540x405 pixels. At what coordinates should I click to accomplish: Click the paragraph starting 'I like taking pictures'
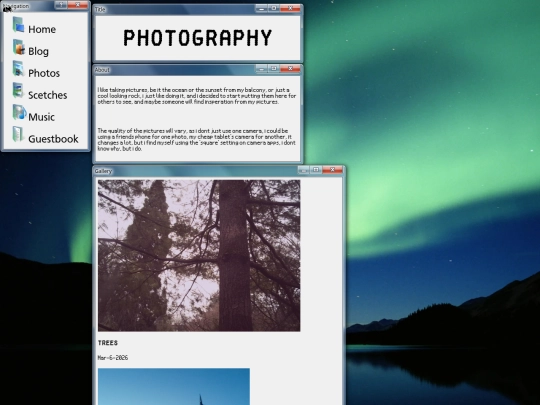[x=197, y=96]
